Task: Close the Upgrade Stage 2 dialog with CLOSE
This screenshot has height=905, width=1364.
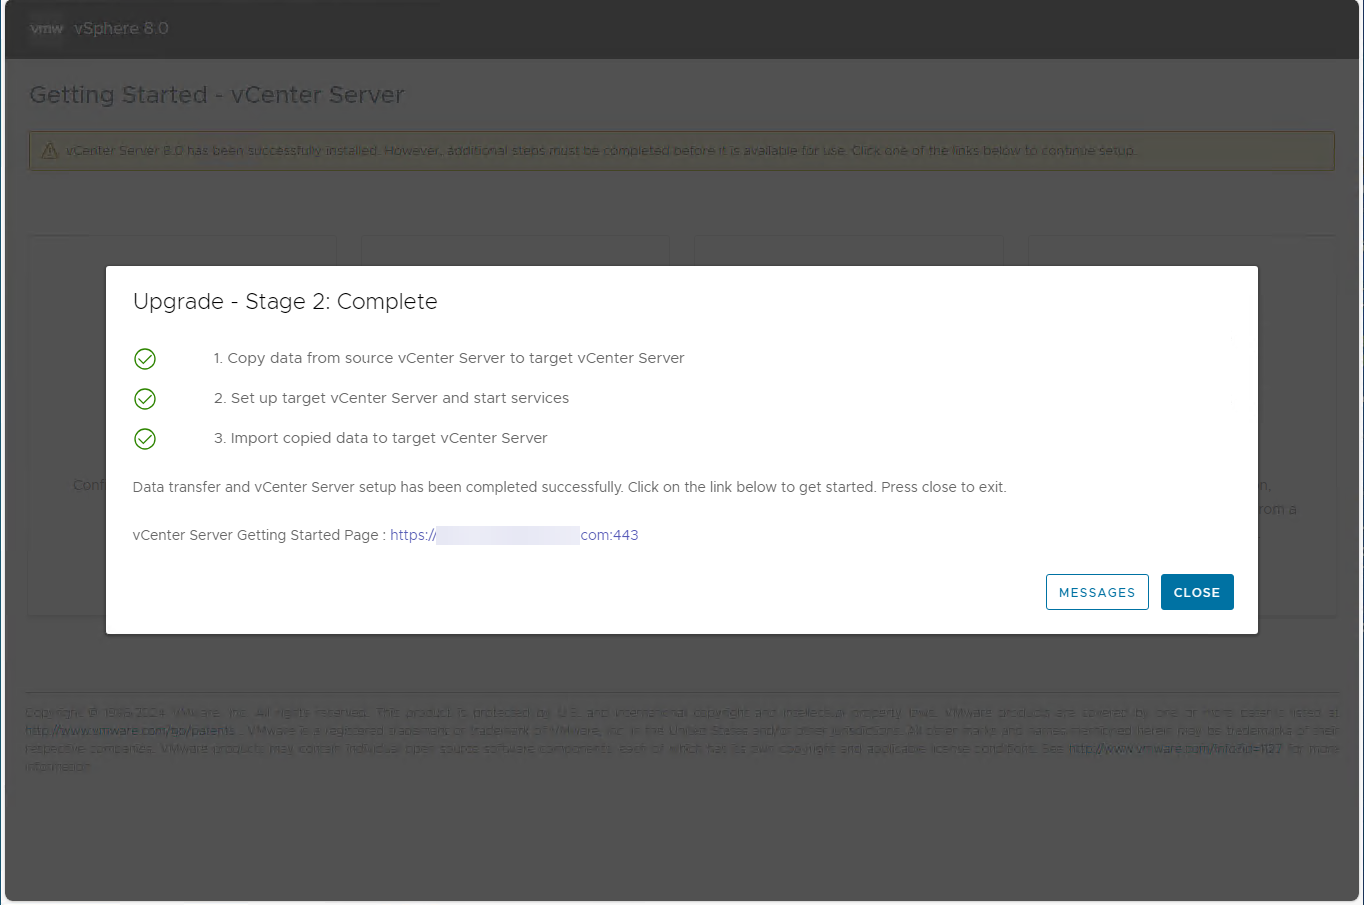Action: pyautogui.click(x=1197, y=592)
